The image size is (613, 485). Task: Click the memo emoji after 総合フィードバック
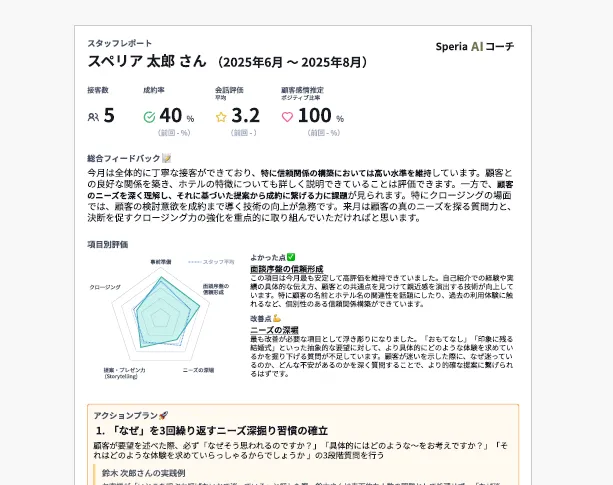[x=167, y=158]
